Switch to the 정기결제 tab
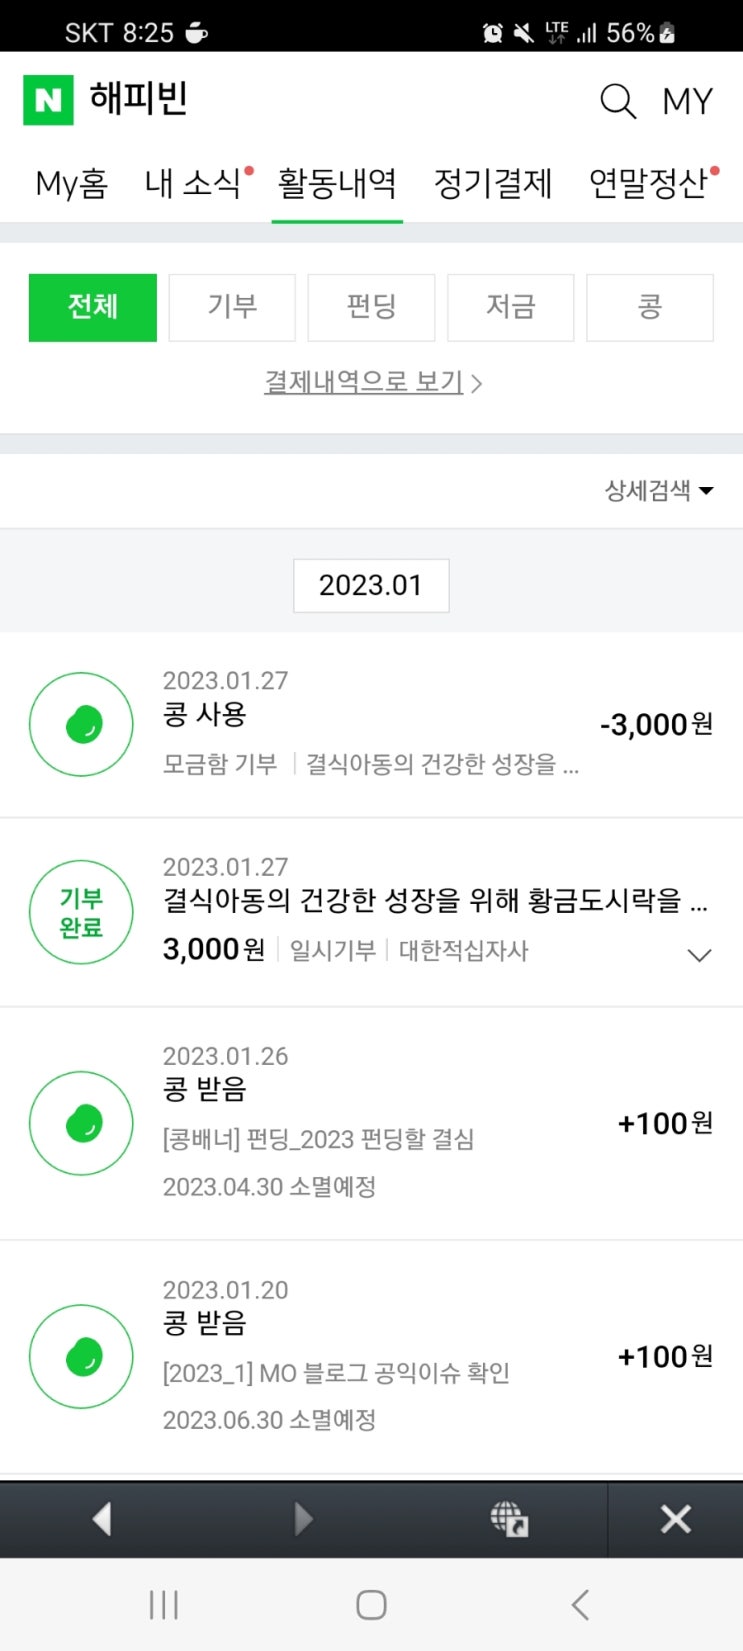Viewport: 743px width, 1651px height. [x=492, y=183]
